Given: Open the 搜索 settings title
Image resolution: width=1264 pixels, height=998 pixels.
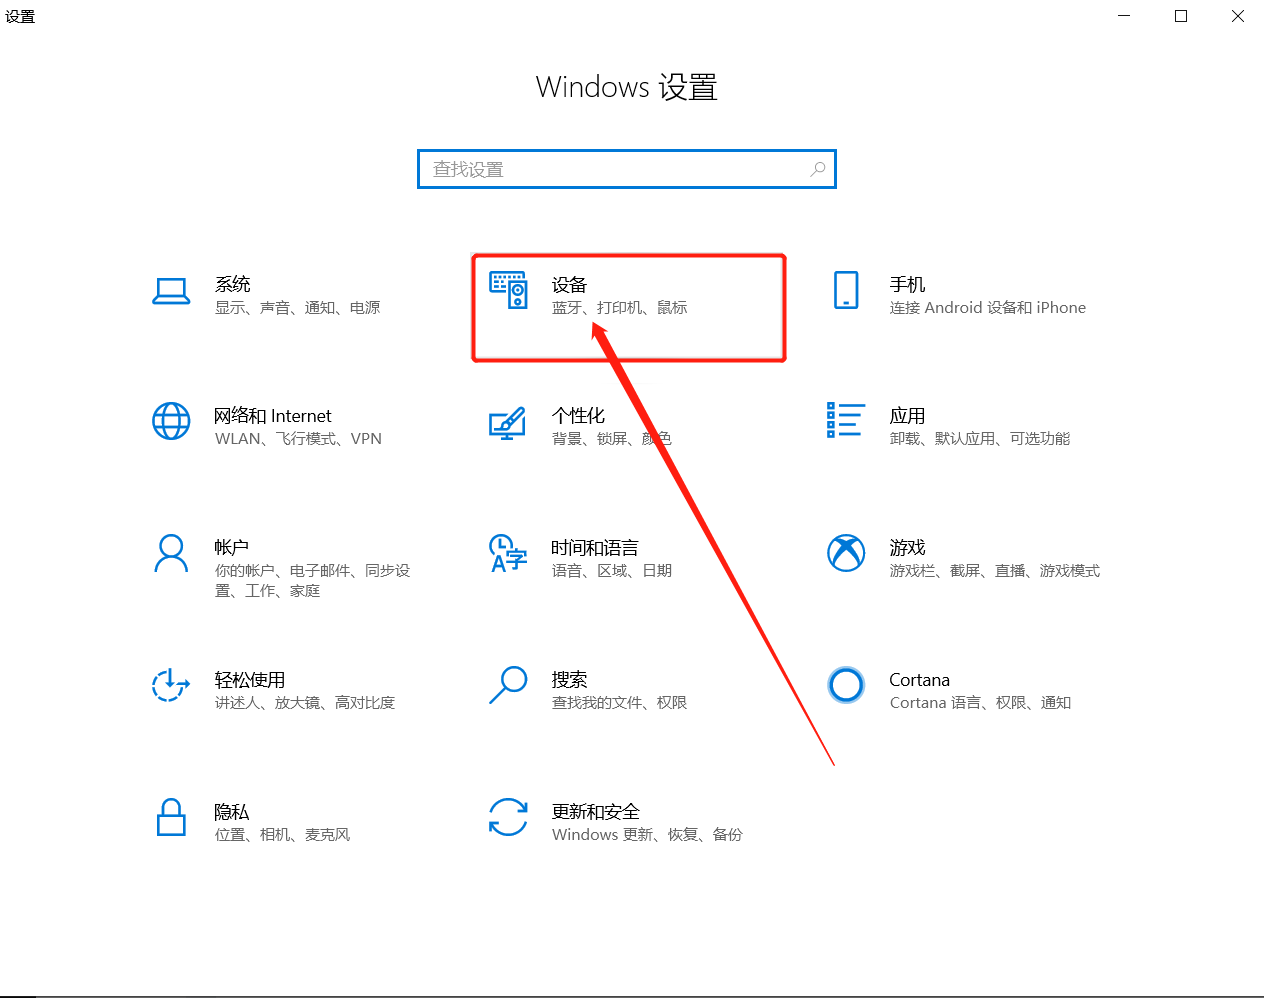Looking at the screenshot, I should (570, 680).
